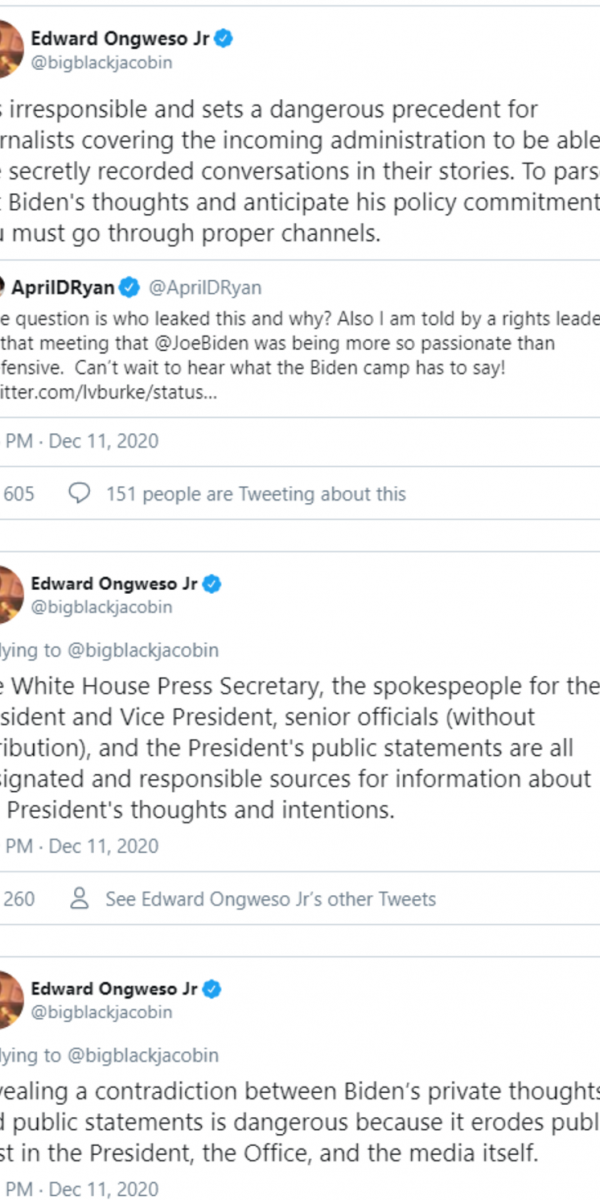
Task: Open the Dec 11, 2020 timestamp above the 605 count
Action: coord(104,440)
